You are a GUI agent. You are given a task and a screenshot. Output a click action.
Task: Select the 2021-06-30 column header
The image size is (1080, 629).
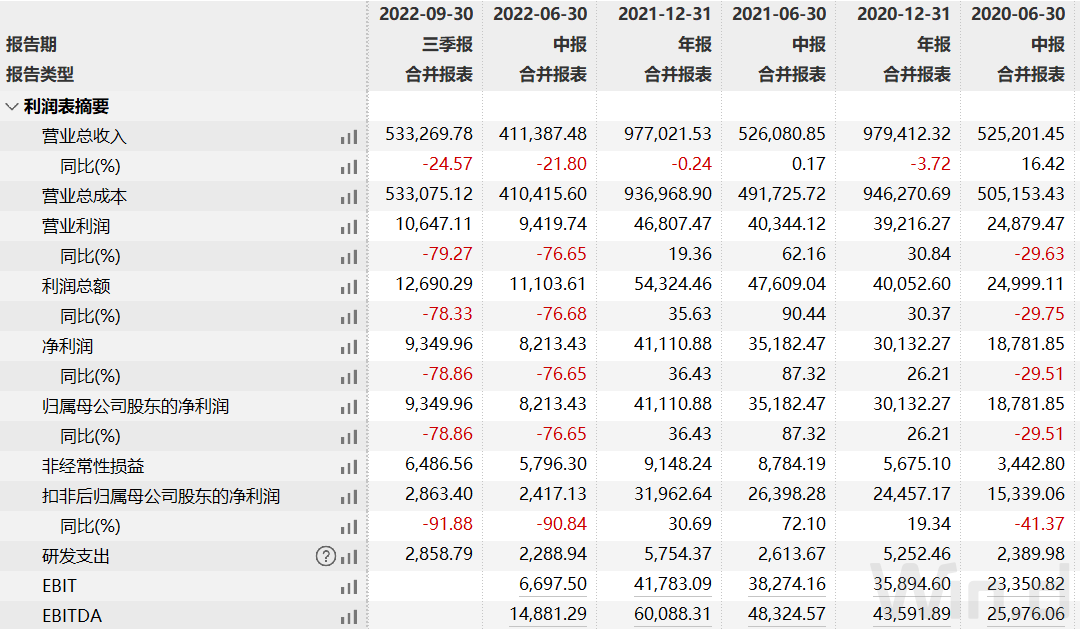tap(779, 14)
